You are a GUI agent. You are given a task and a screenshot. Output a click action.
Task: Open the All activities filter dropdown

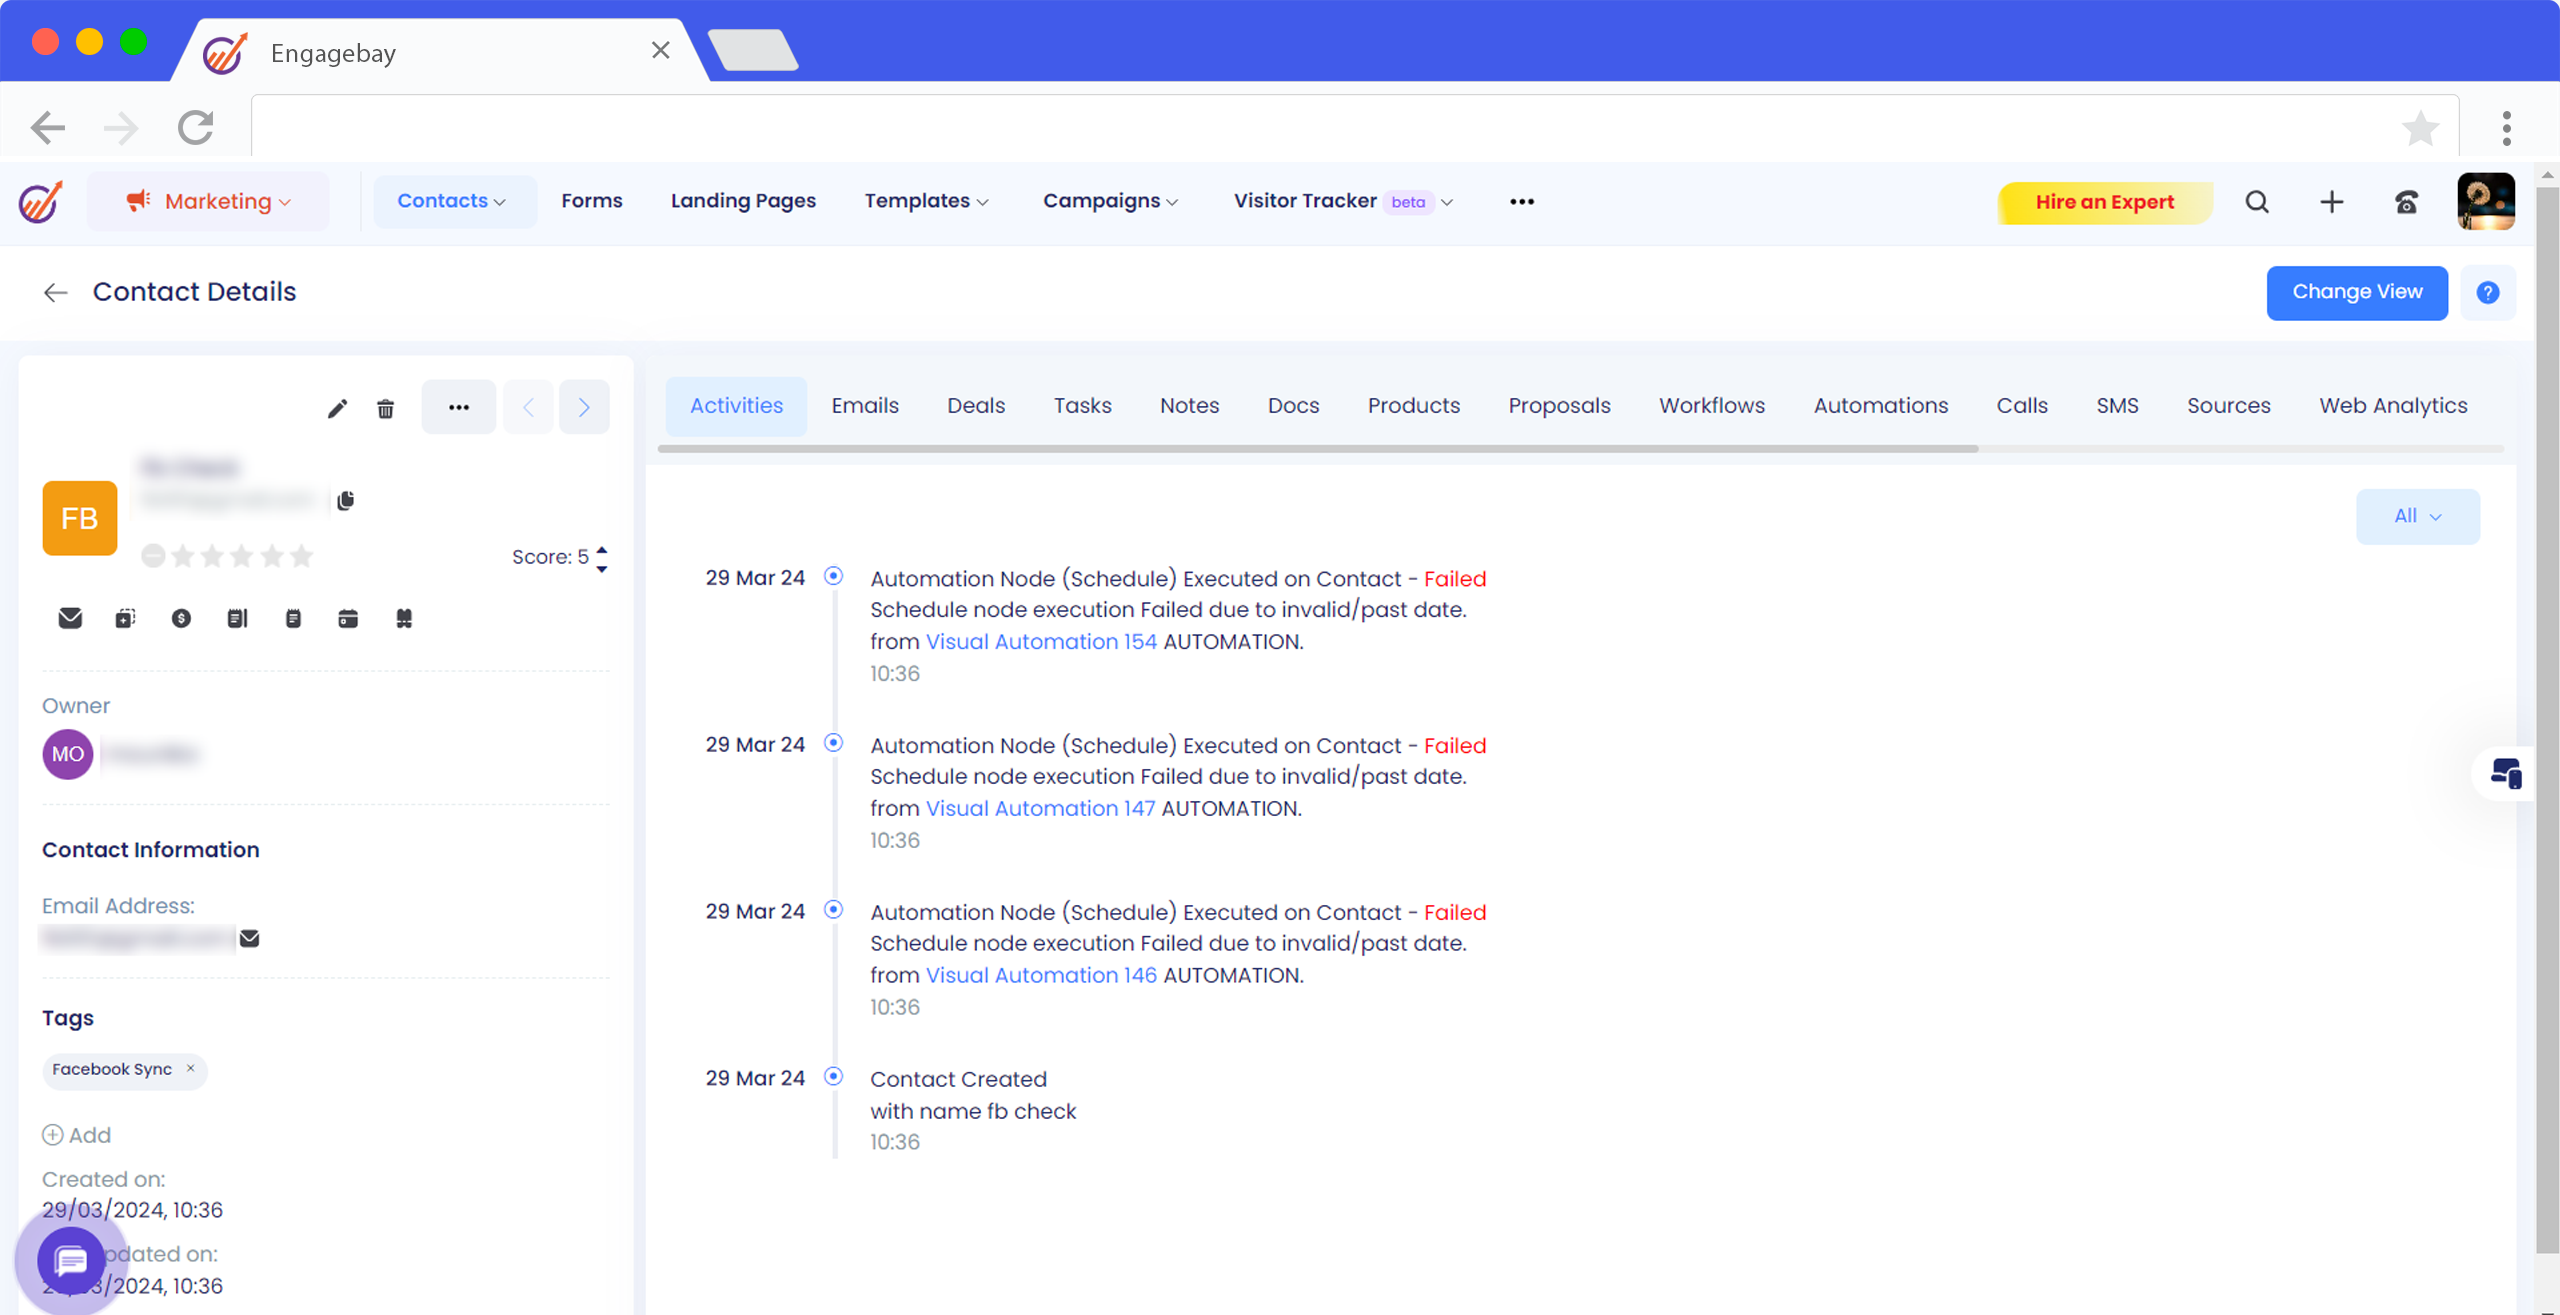[x=2417, y=516]
